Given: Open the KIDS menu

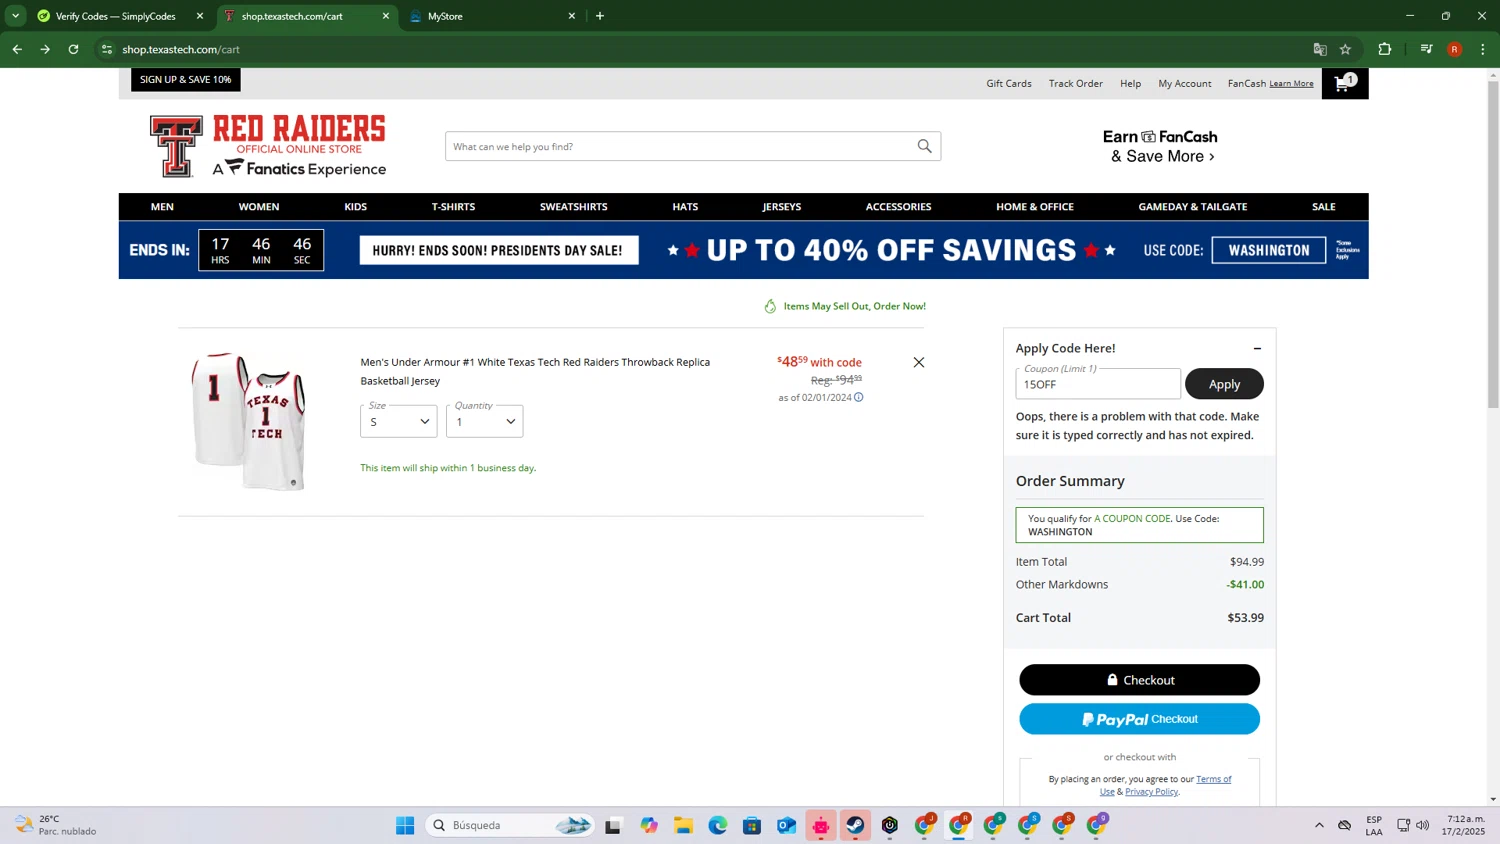Looking at the screenshot, I should coord(356,207).
